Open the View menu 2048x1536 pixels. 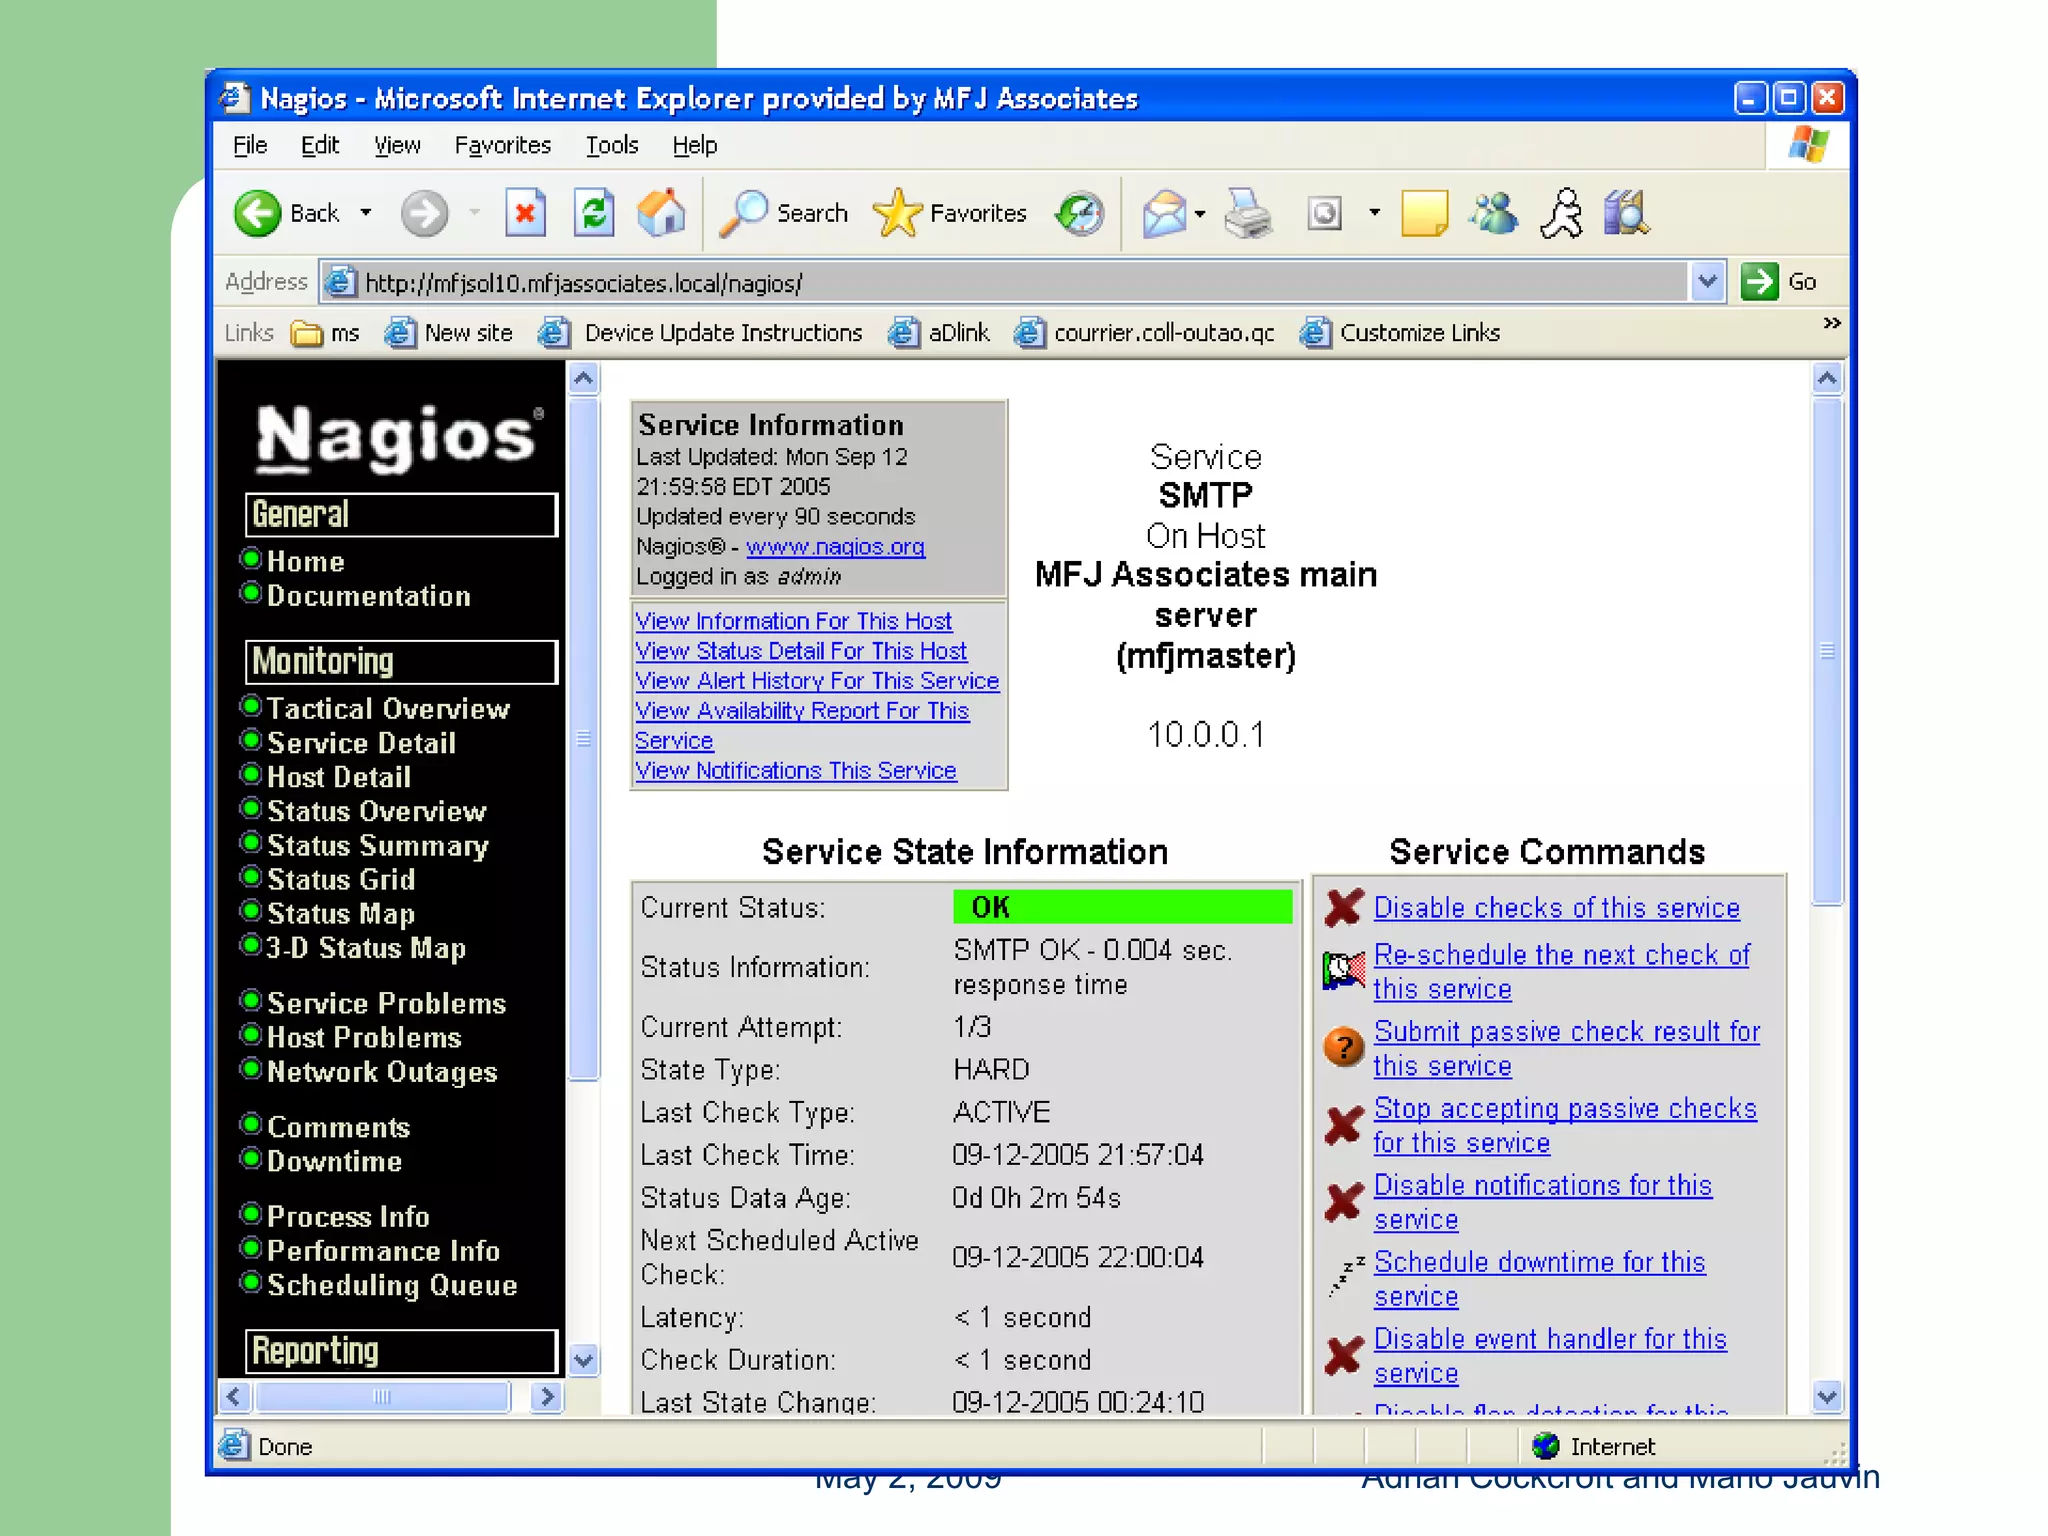coord(397,146)
